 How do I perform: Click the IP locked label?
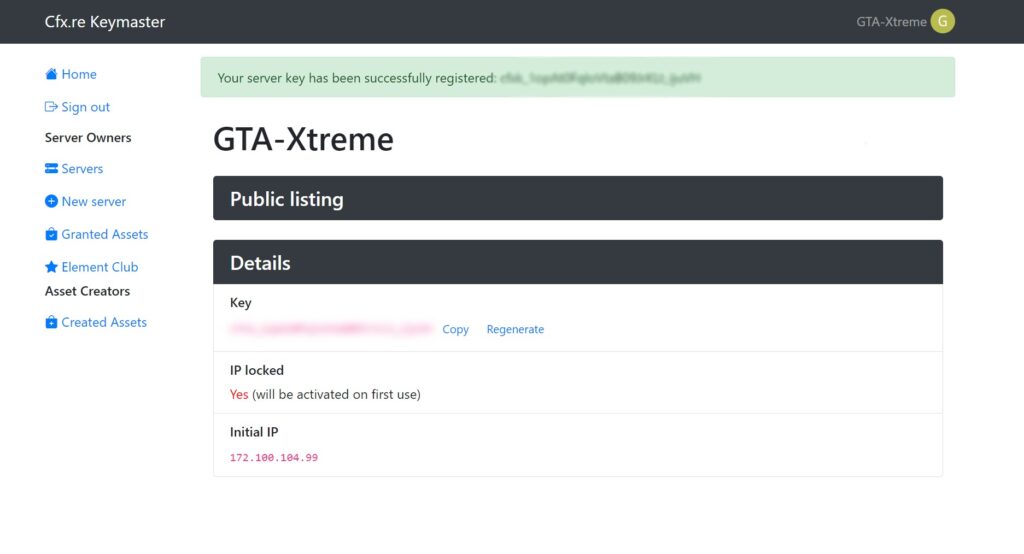[x=257, y=370]
